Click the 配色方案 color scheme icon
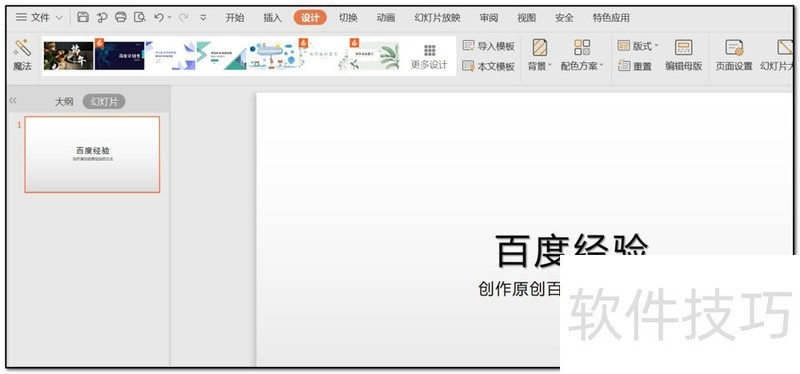 point(582,47)
